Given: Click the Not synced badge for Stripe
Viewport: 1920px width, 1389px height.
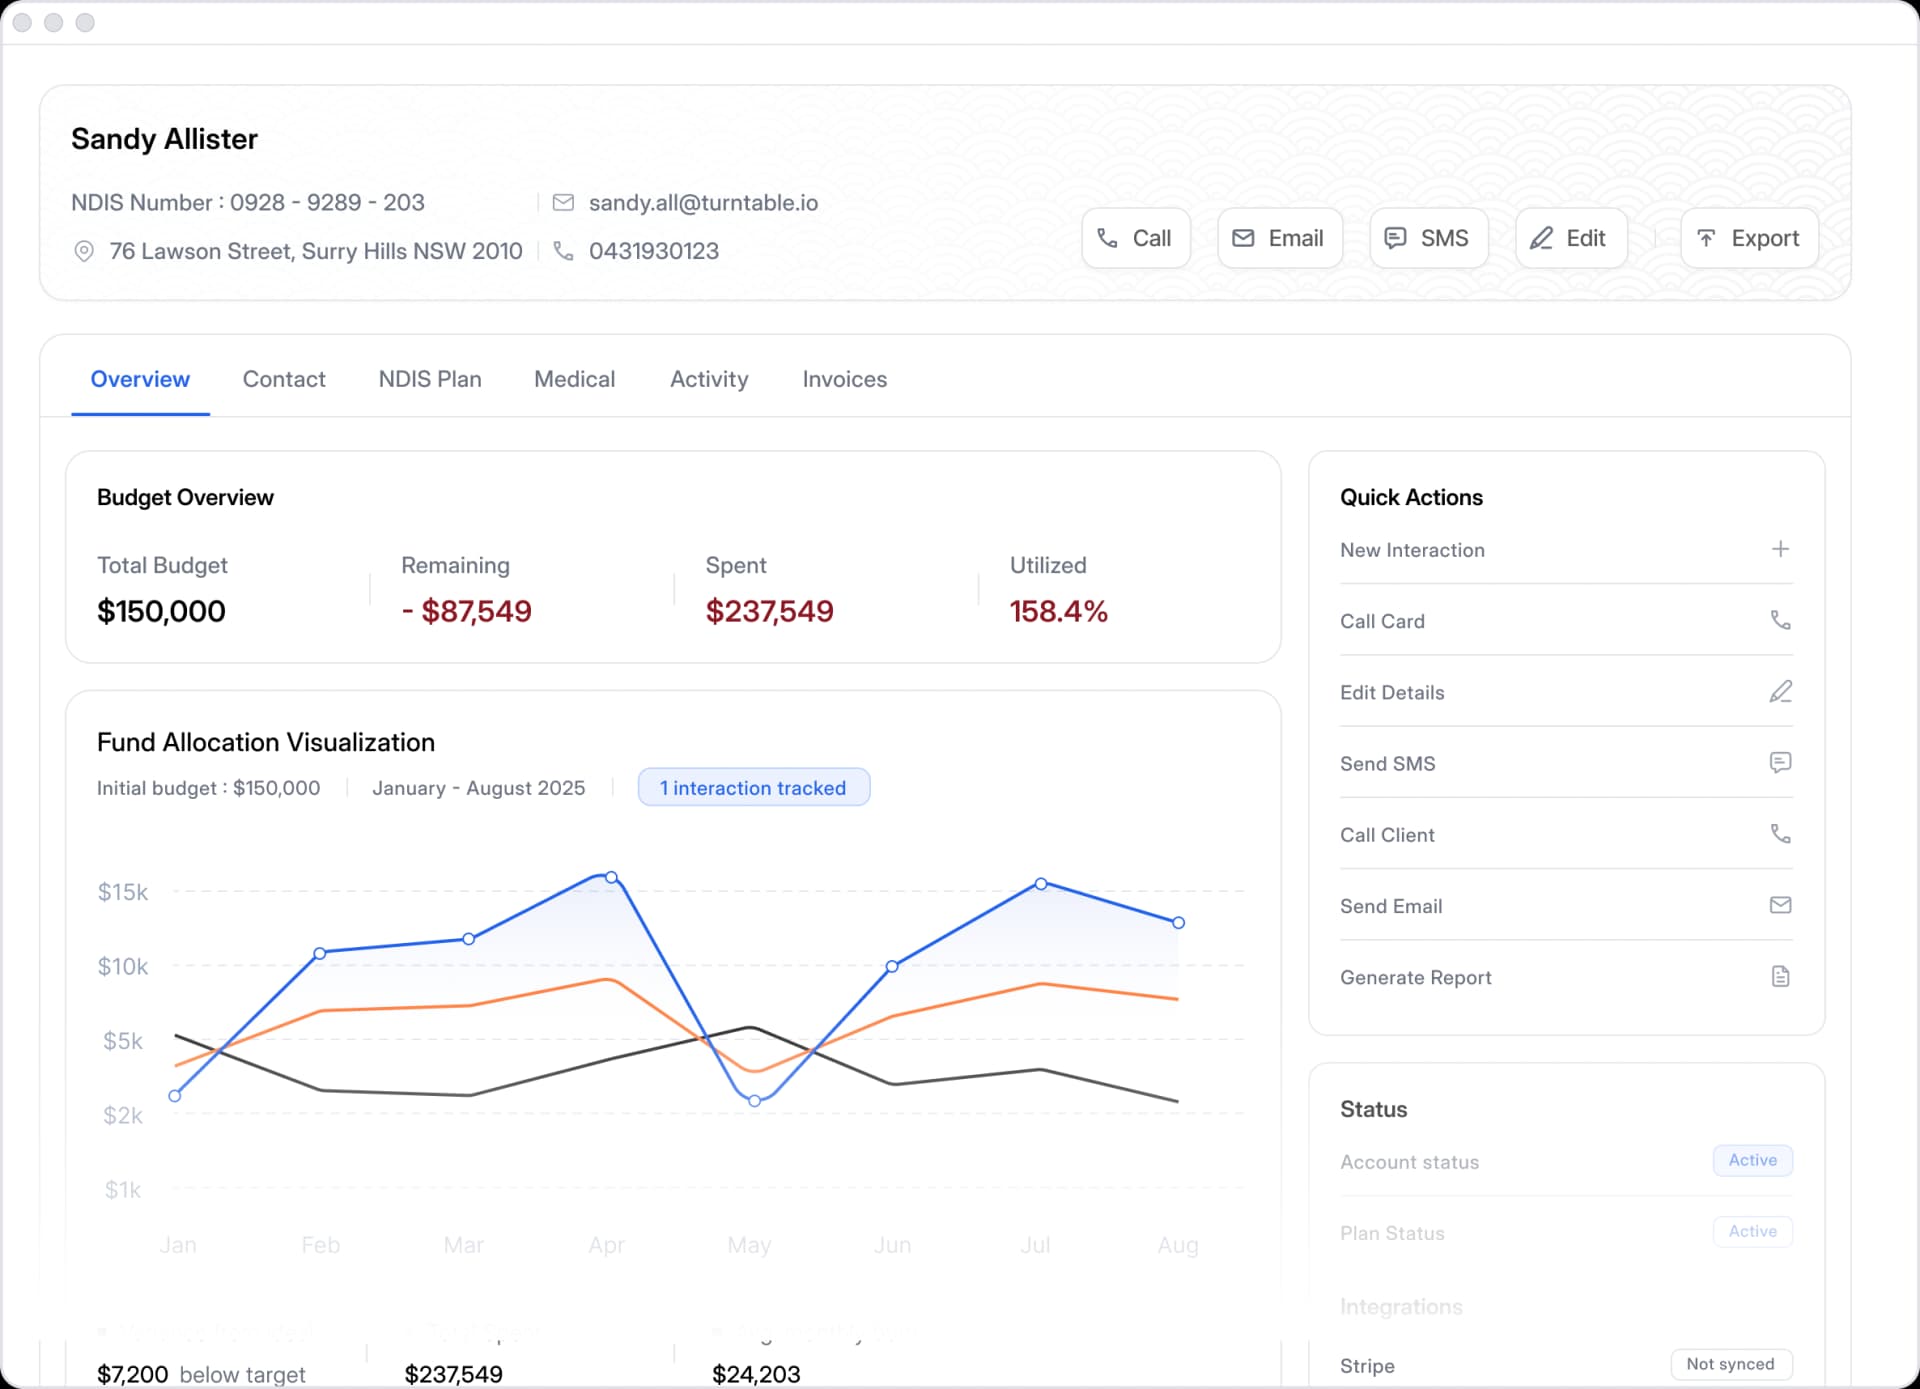Looking at the screenshot, I should 1730,1364.
